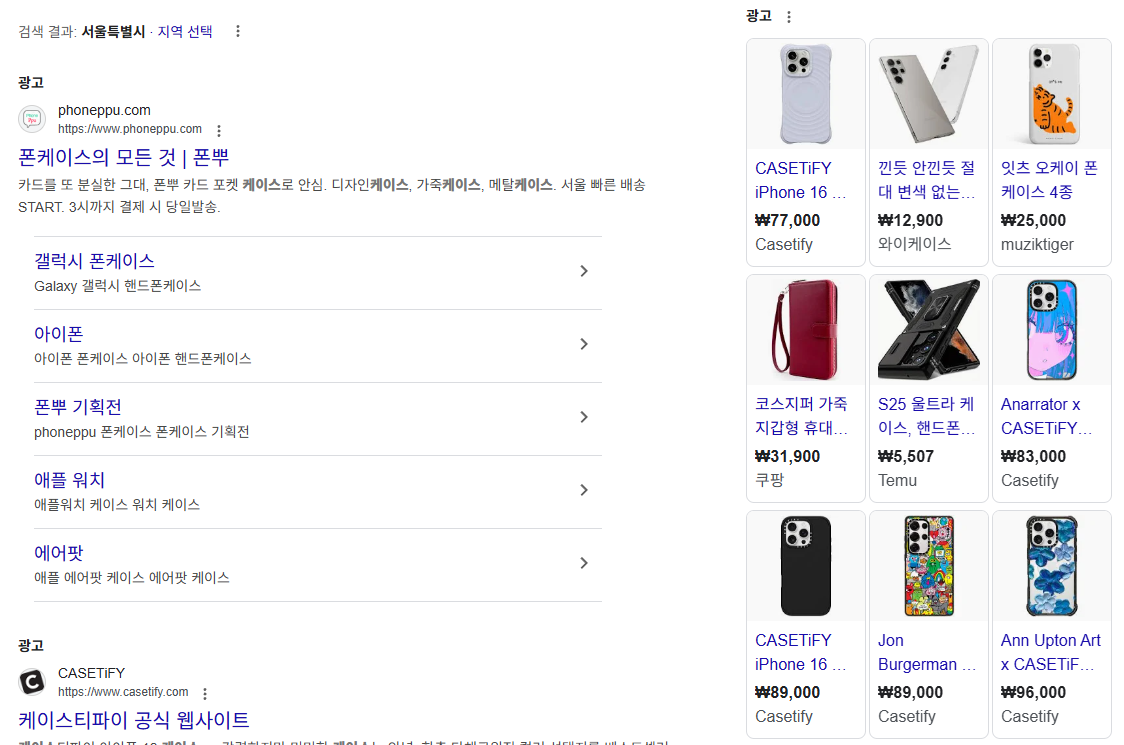Click the 애플워치 케이스 워치 케이스 description
This screenshot has width=1124, height=745.
pyautogui.click(x=117, y=505)
